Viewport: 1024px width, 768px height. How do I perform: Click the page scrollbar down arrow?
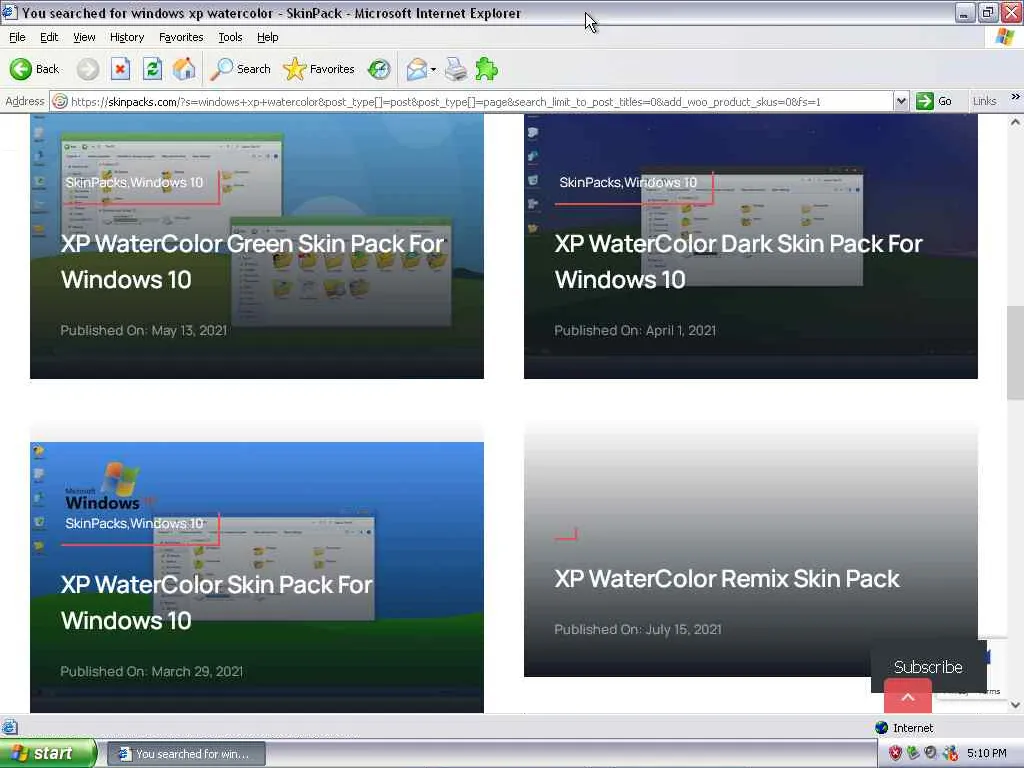point(1015,705)
